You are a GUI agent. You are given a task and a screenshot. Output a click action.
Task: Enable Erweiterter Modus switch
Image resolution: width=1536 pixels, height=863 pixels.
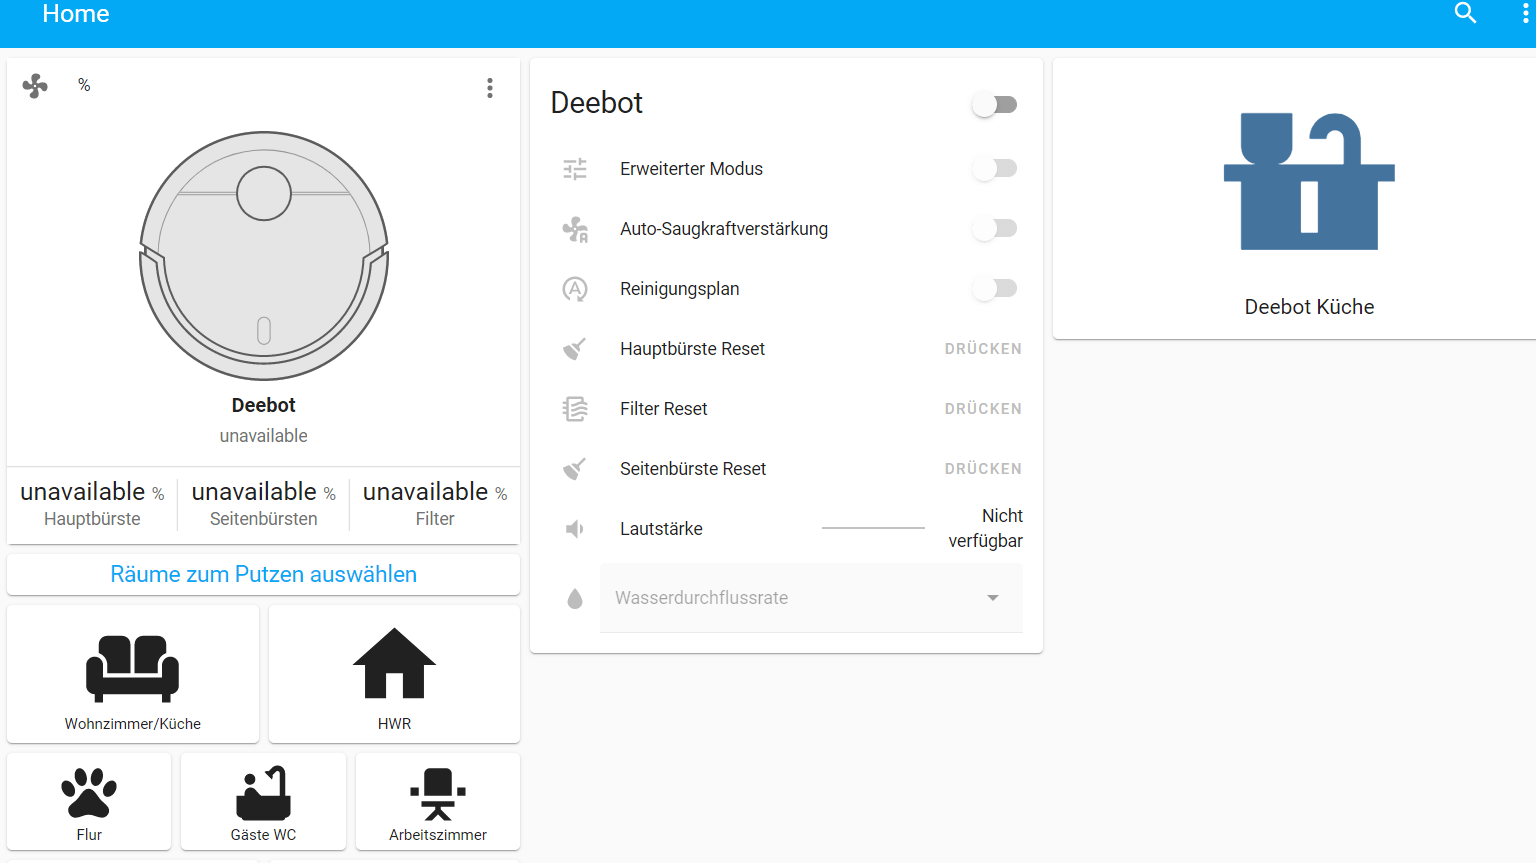point(994,169)
